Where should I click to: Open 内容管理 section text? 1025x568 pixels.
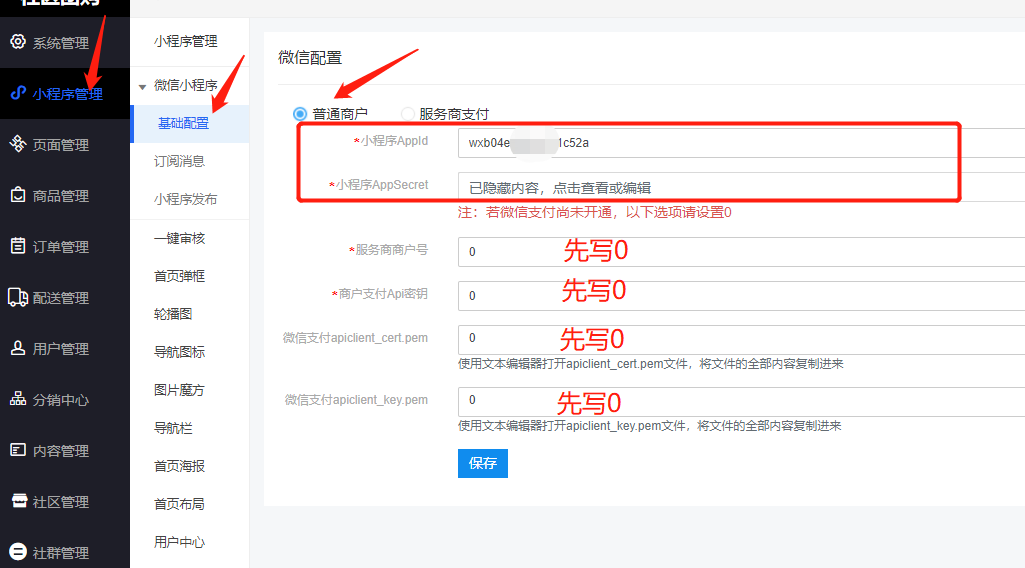[x=61, y=451]
